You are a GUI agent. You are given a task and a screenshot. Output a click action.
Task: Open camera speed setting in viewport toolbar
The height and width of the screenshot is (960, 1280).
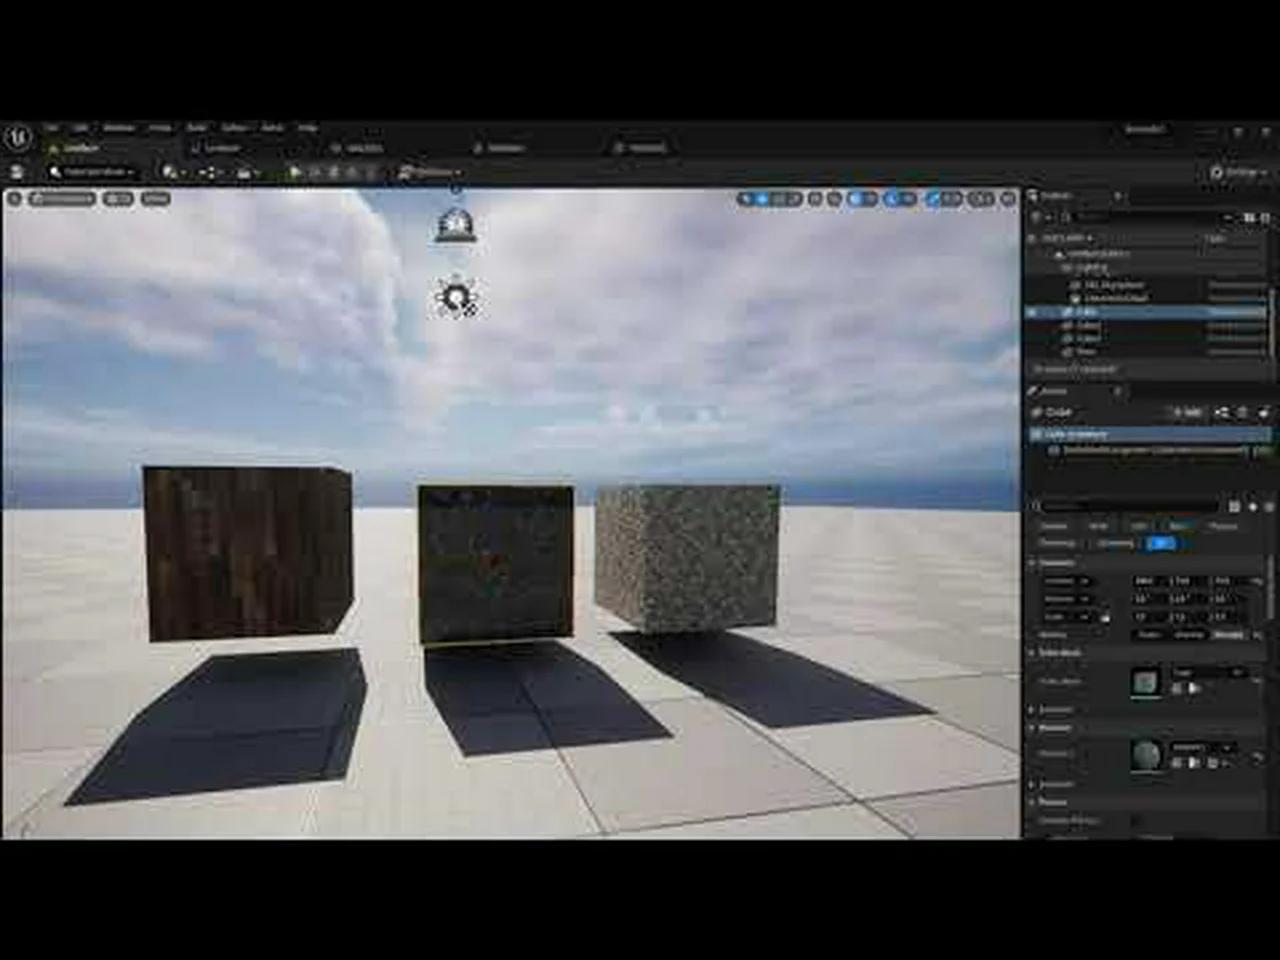click(x=981, y=199)
